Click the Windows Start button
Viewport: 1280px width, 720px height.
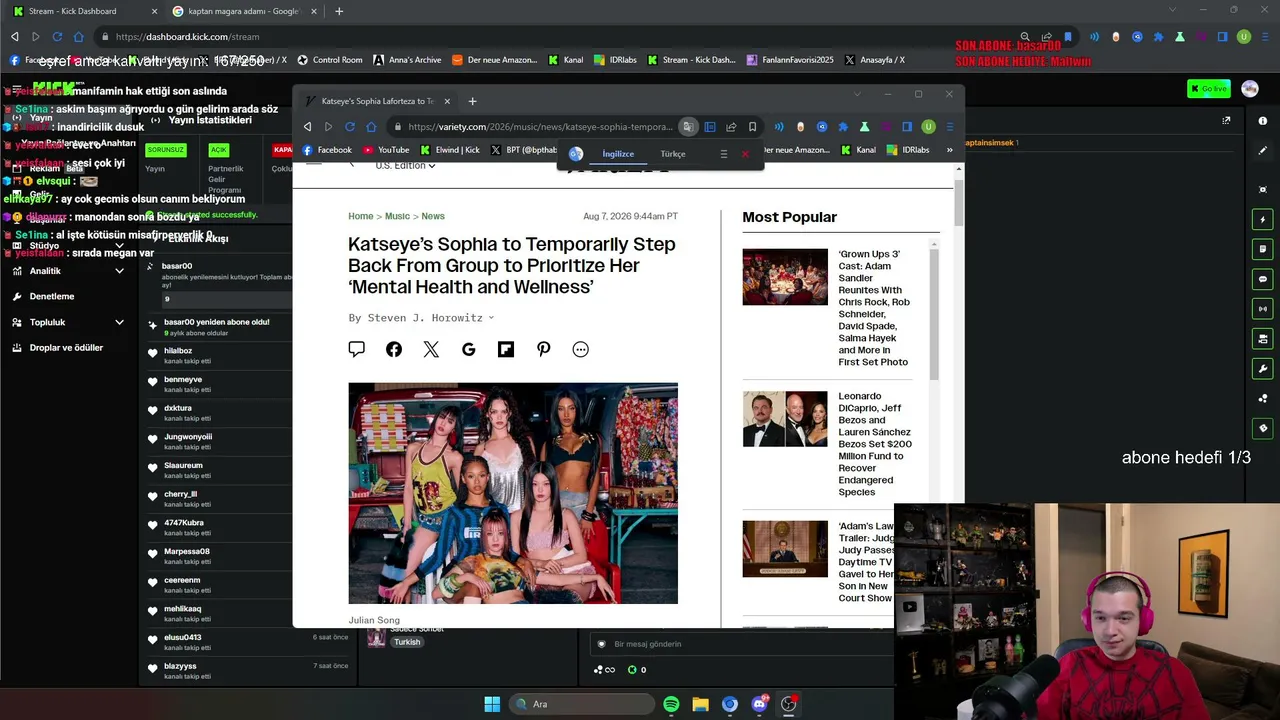pos(492,704)
